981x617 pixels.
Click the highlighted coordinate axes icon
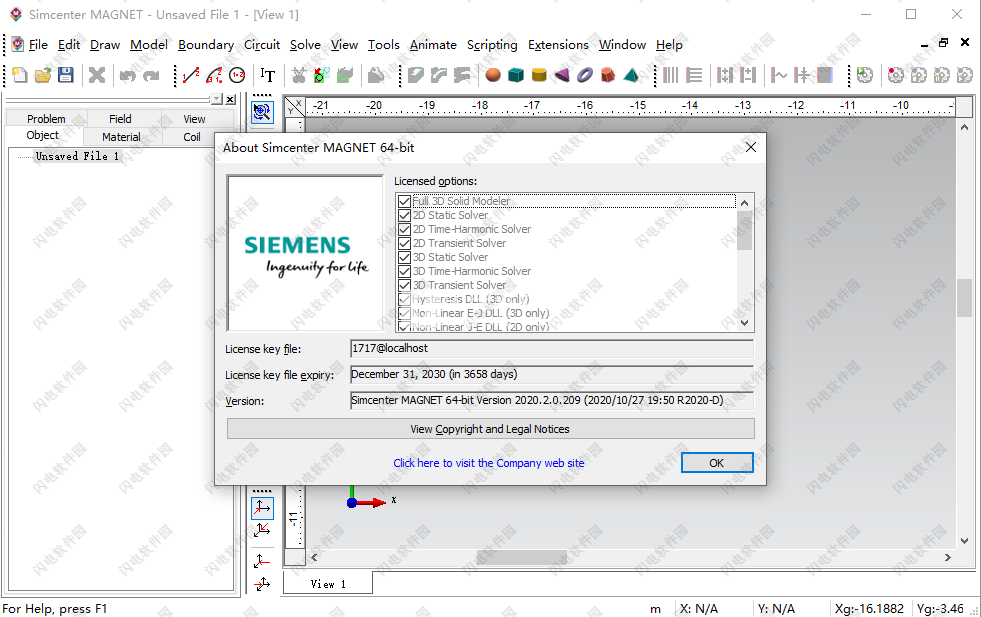pyautogui.click(x=262, y=507)
